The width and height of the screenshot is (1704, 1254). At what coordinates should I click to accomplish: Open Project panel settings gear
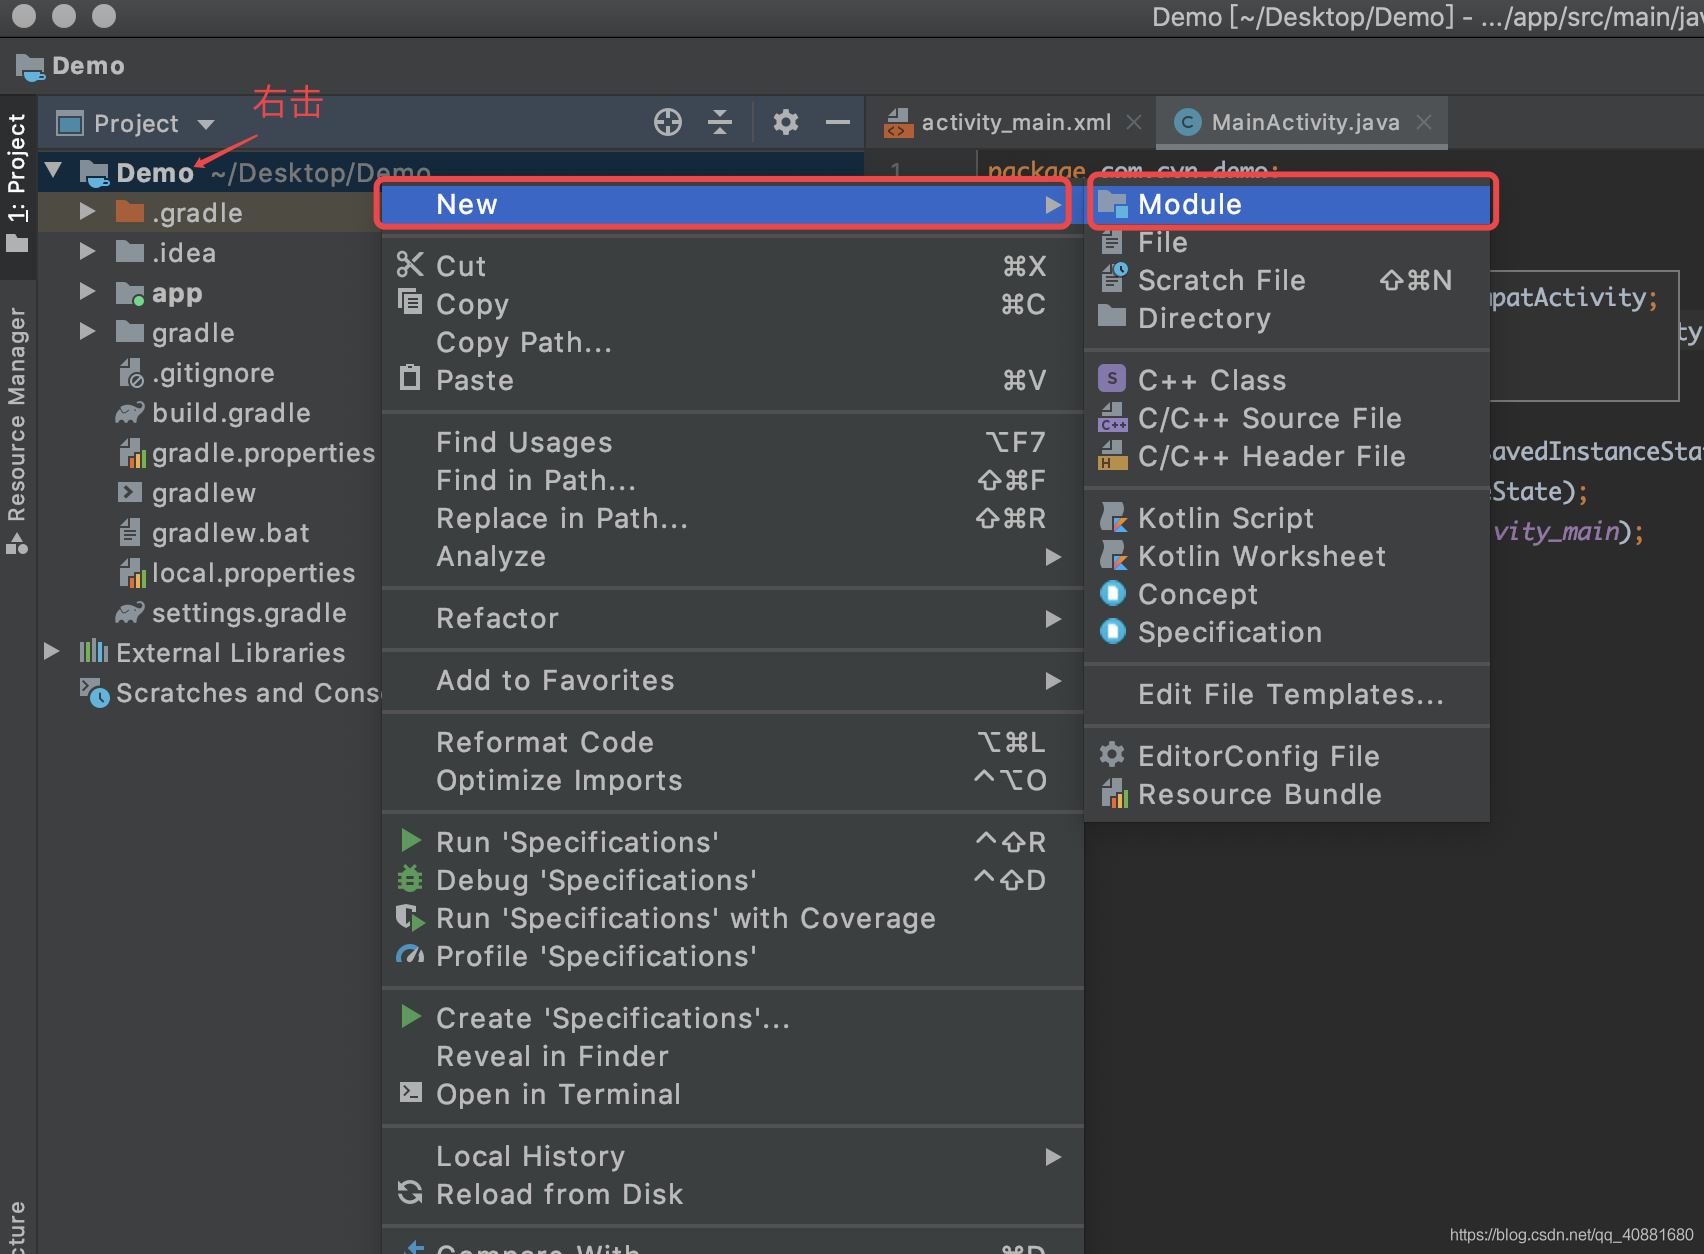[786, 122]
